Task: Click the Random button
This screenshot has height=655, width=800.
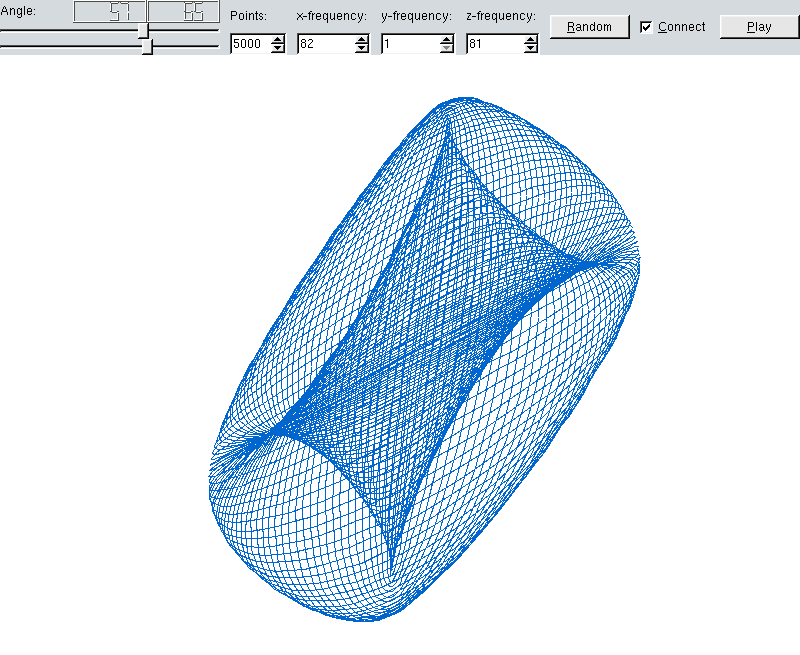Action: [x=589, y=27]
